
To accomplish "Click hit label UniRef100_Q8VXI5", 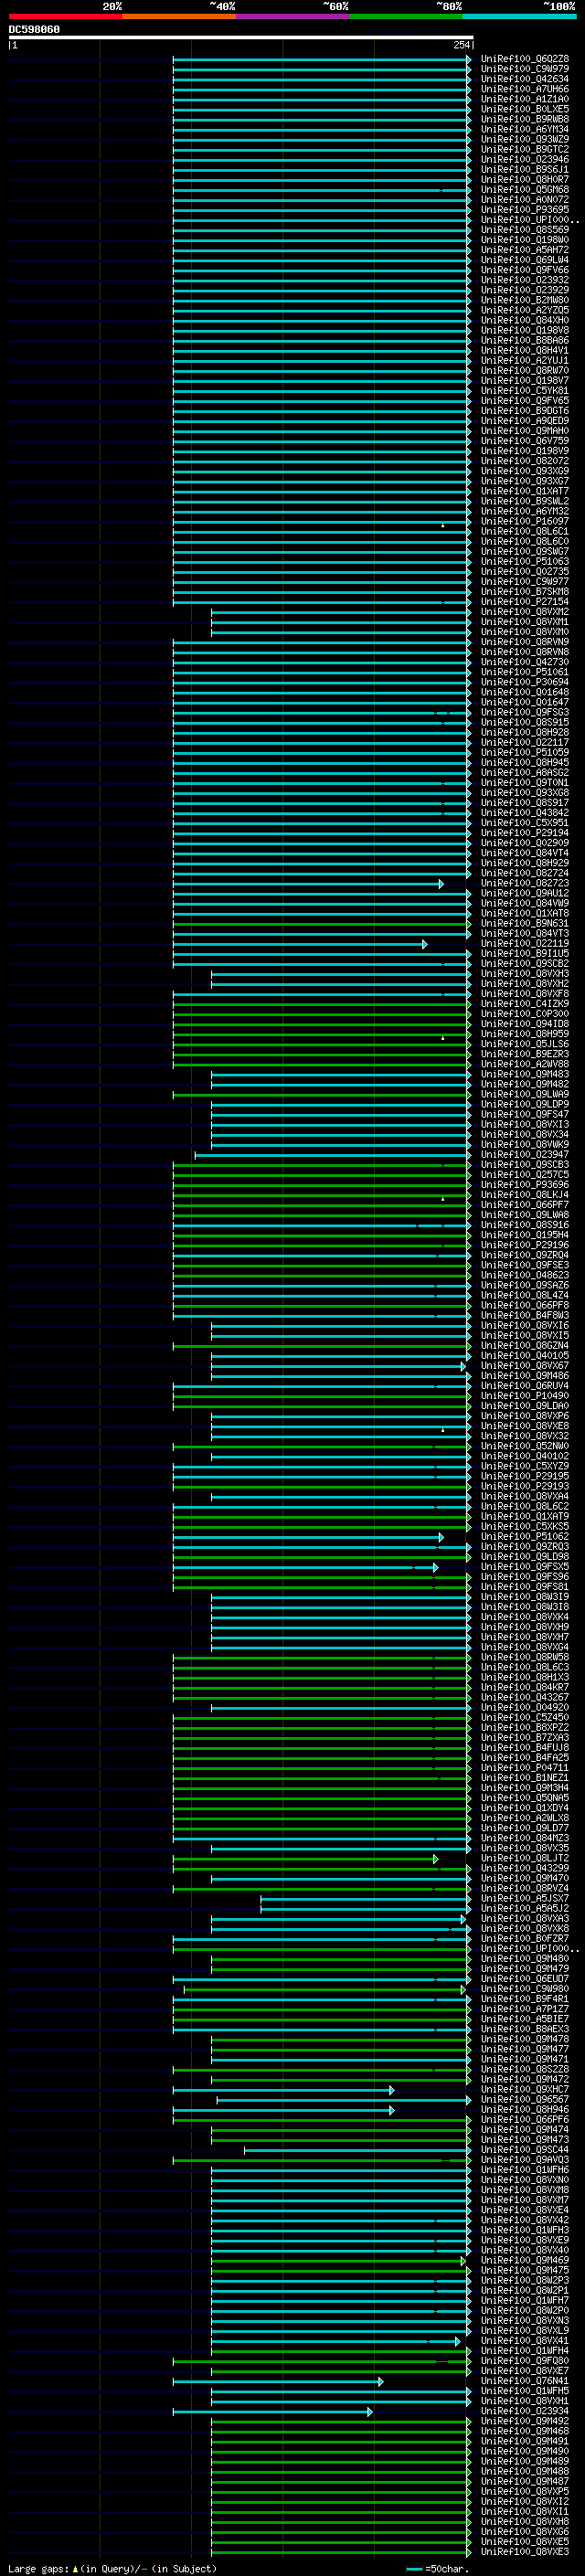I will click(x=525, y=1335).
